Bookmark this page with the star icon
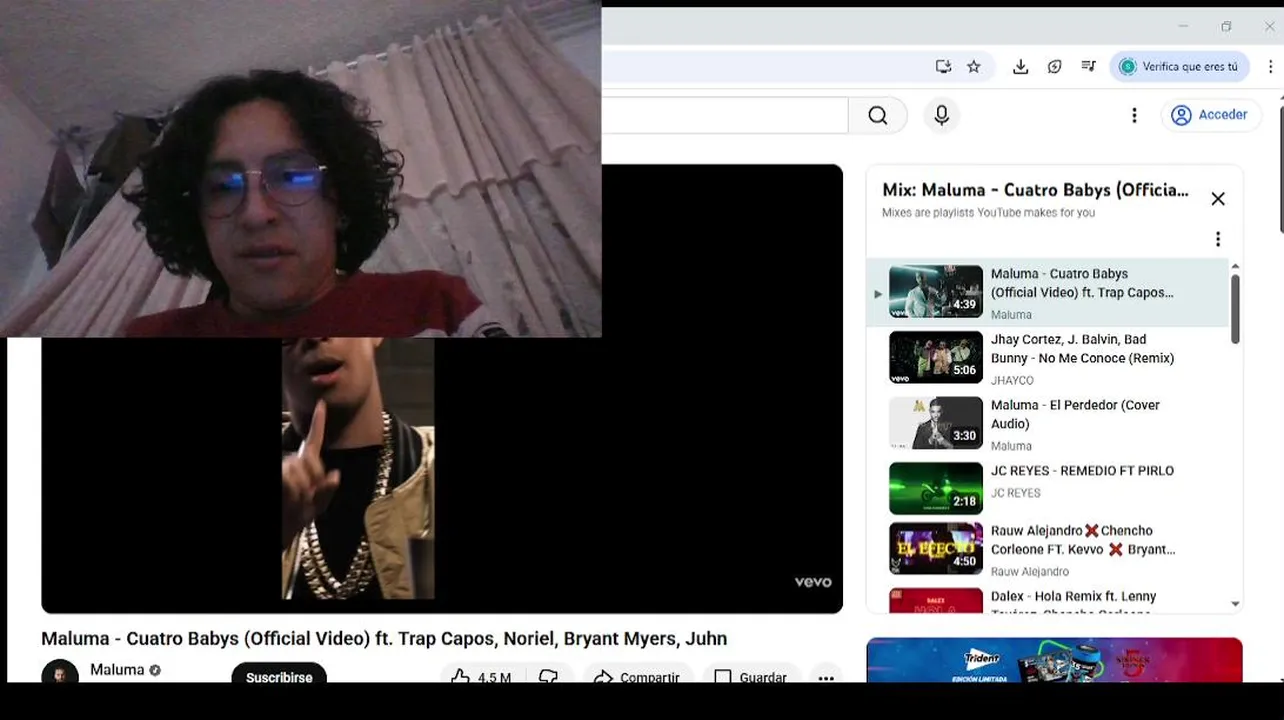 click(974, 67)
